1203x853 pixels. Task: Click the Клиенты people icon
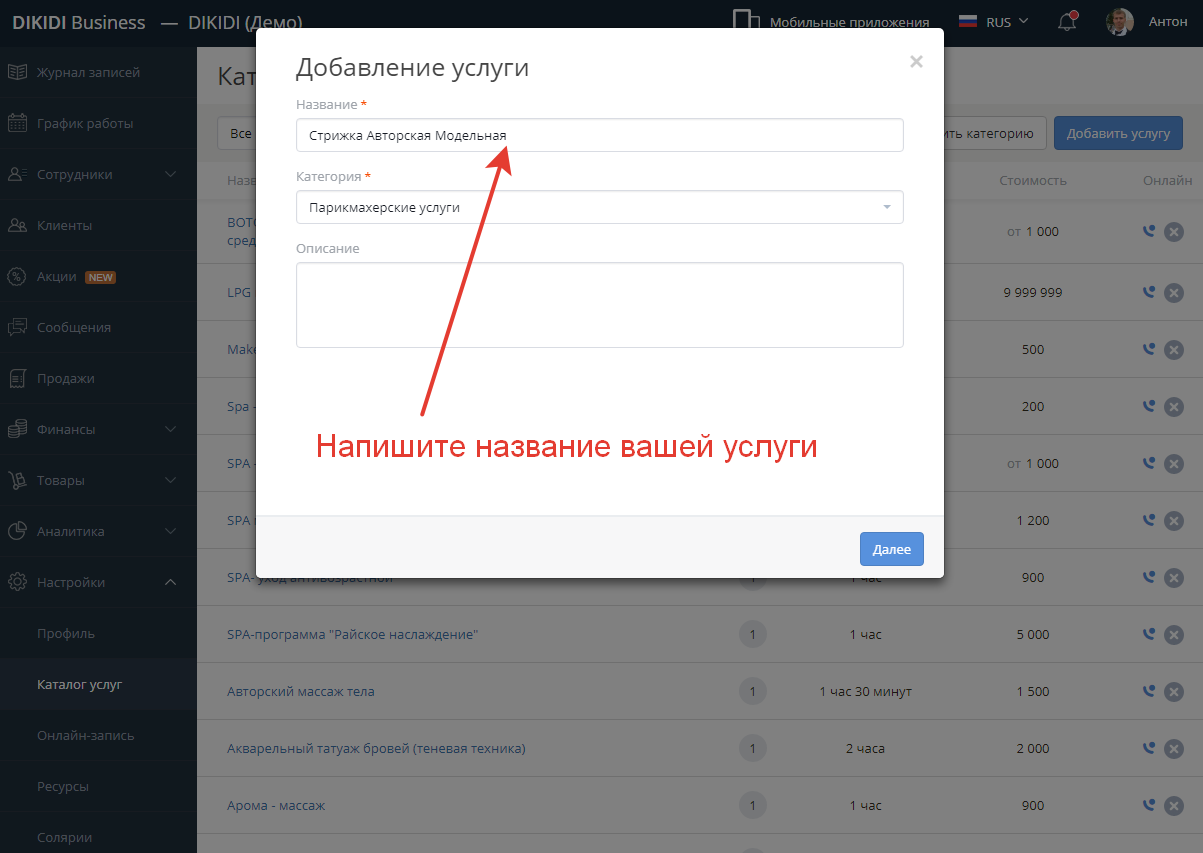click(17, 225)
